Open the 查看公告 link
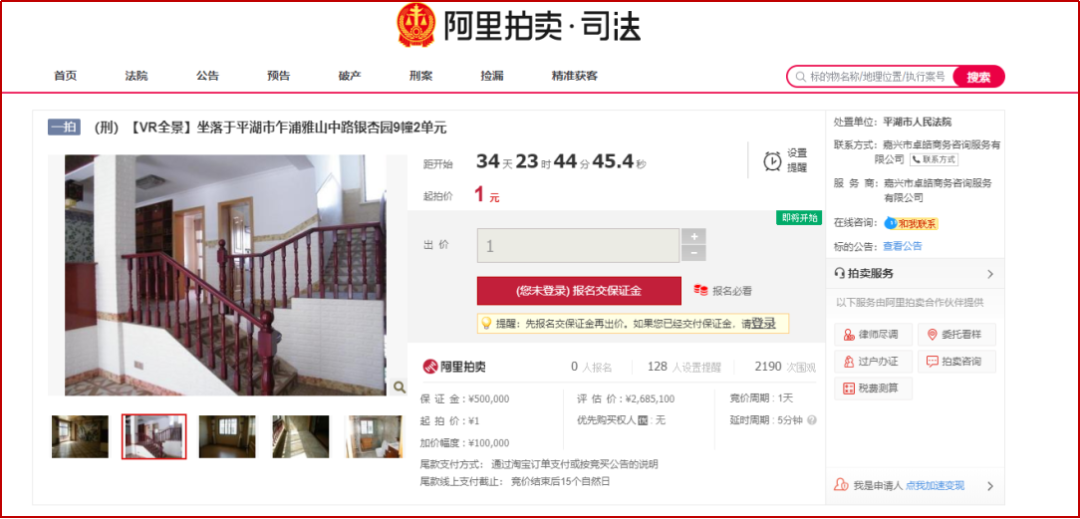1080x519 pixels. 902,246
